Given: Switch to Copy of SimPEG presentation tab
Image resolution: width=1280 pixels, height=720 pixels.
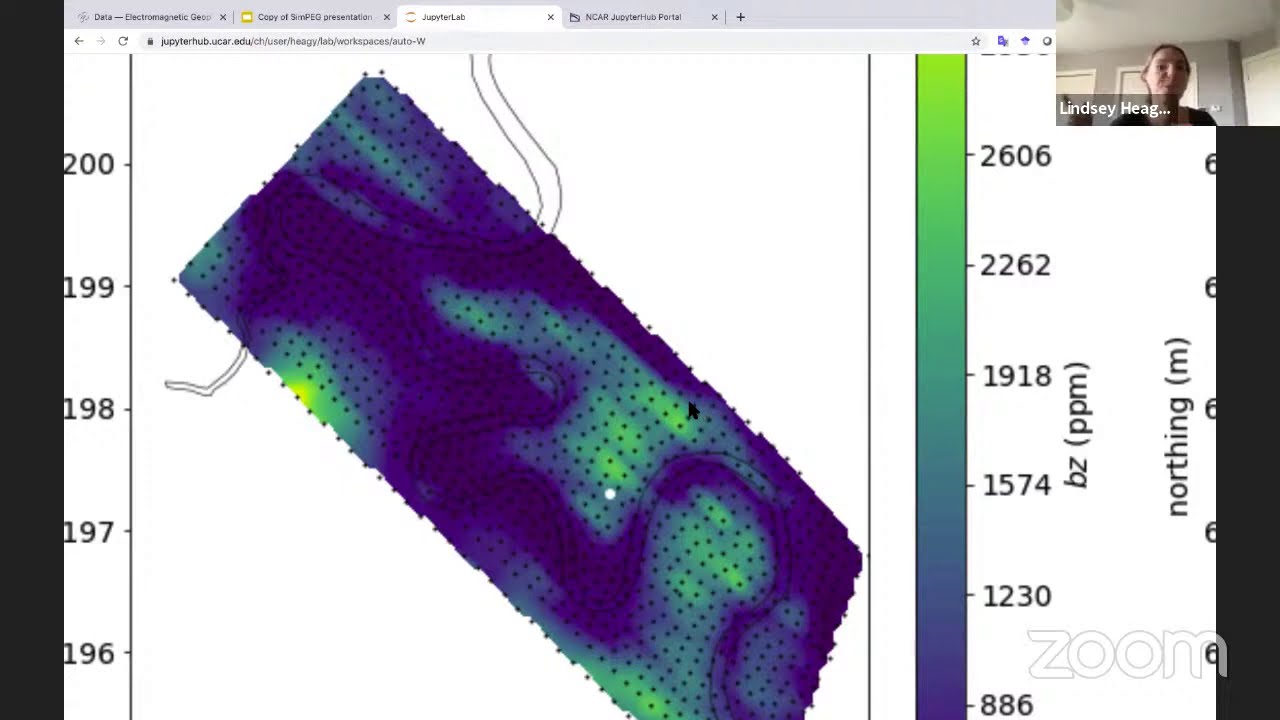Looking at the screenshot, I should (x=314, y=17).
